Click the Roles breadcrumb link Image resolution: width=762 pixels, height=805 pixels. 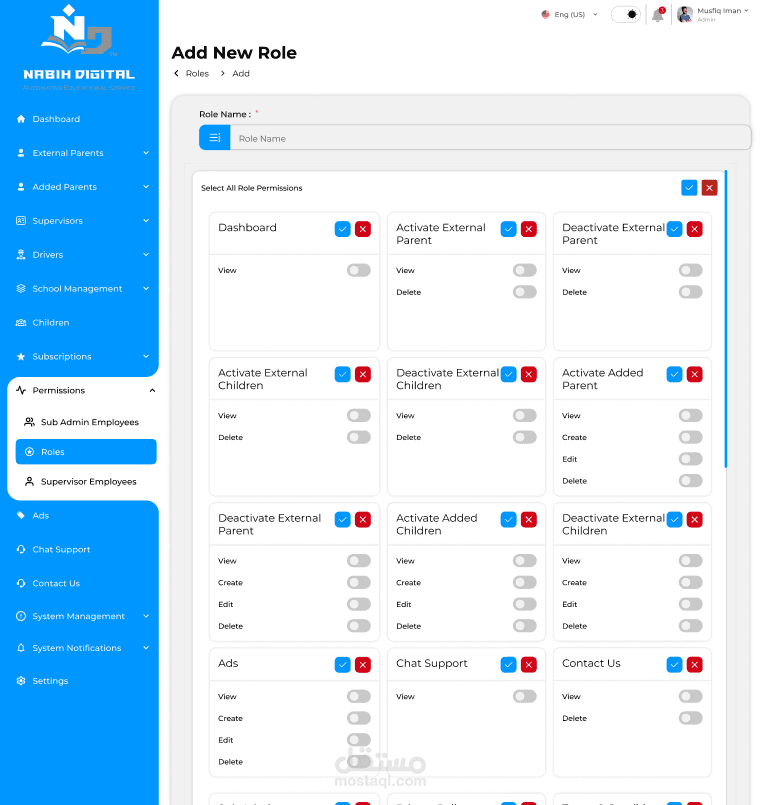[197, 73]
